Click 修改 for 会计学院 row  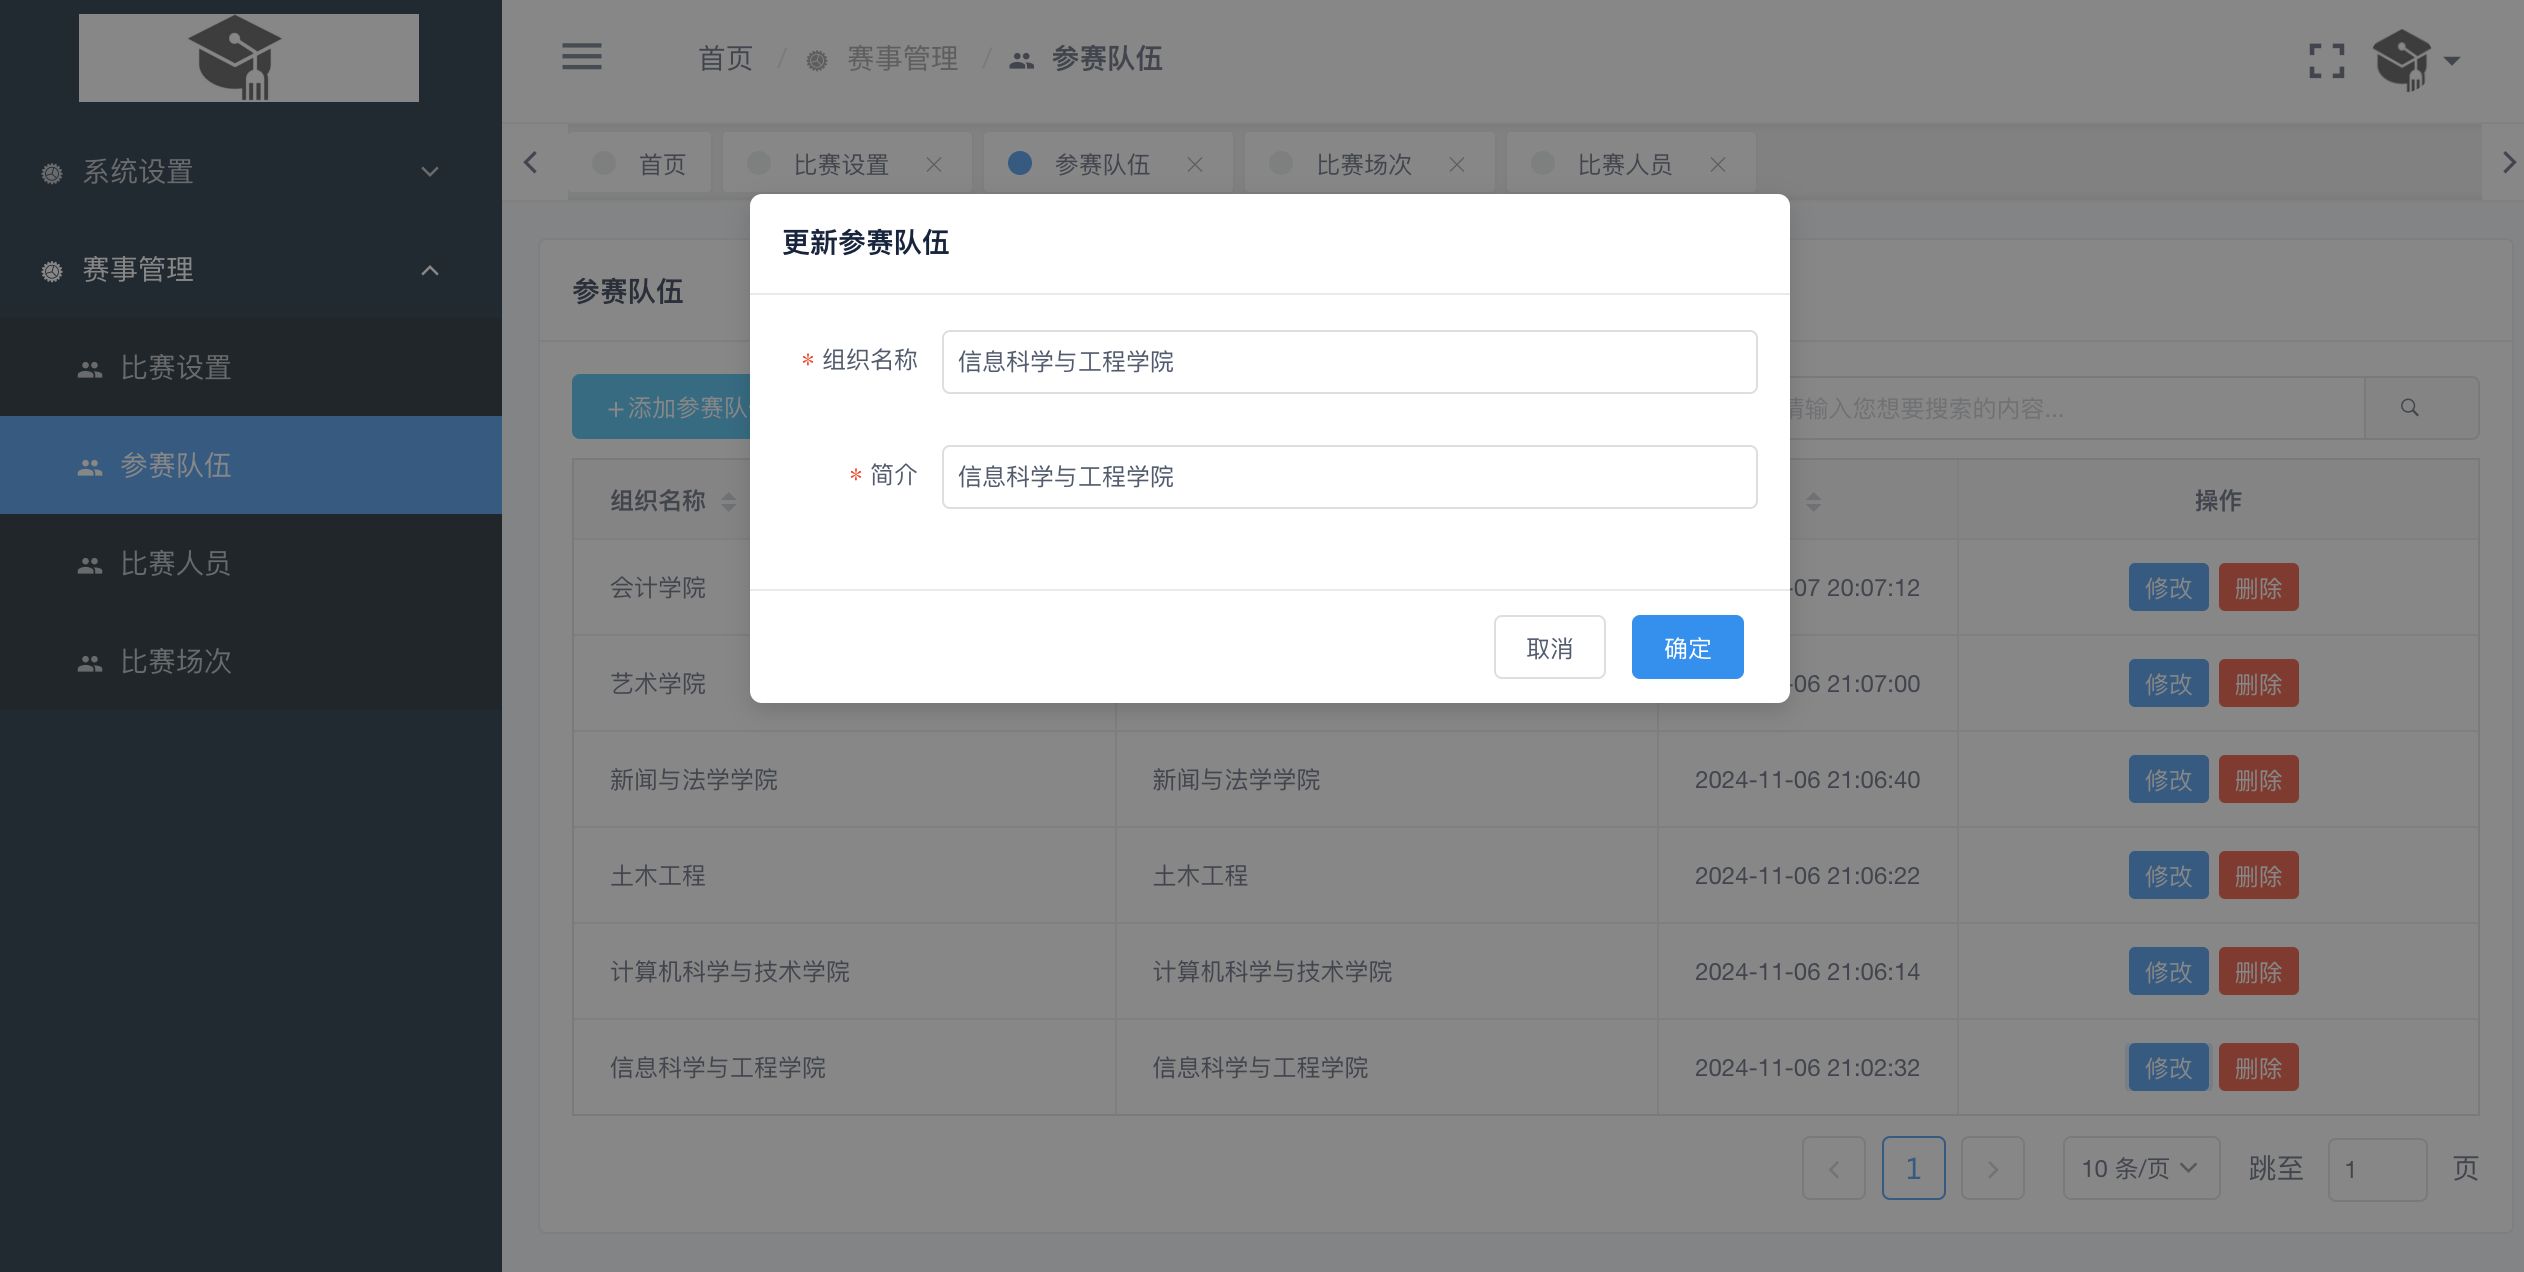pos(2168,587)
